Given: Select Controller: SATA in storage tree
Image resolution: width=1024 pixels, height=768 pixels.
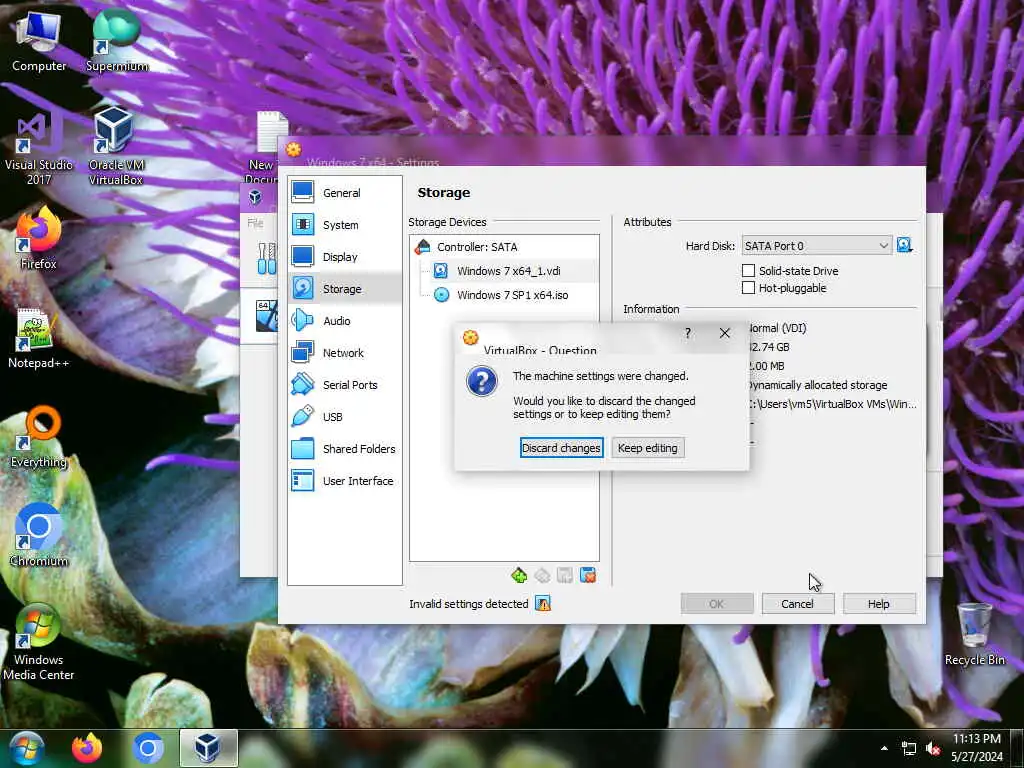Looking at the screenshot, I should 504,247.
